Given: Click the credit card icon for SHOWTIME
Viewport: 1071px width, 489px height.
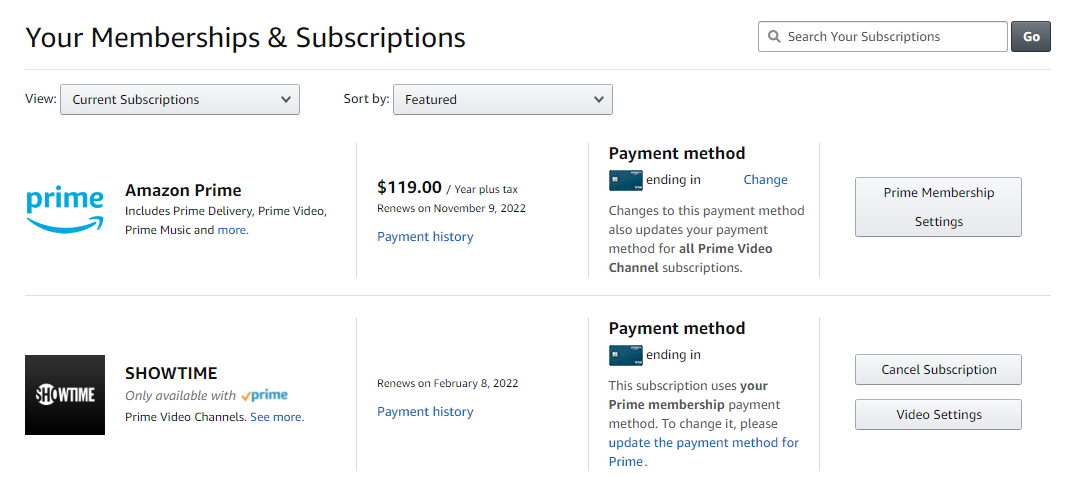Looking at the screenshot, I should (625, 355).
